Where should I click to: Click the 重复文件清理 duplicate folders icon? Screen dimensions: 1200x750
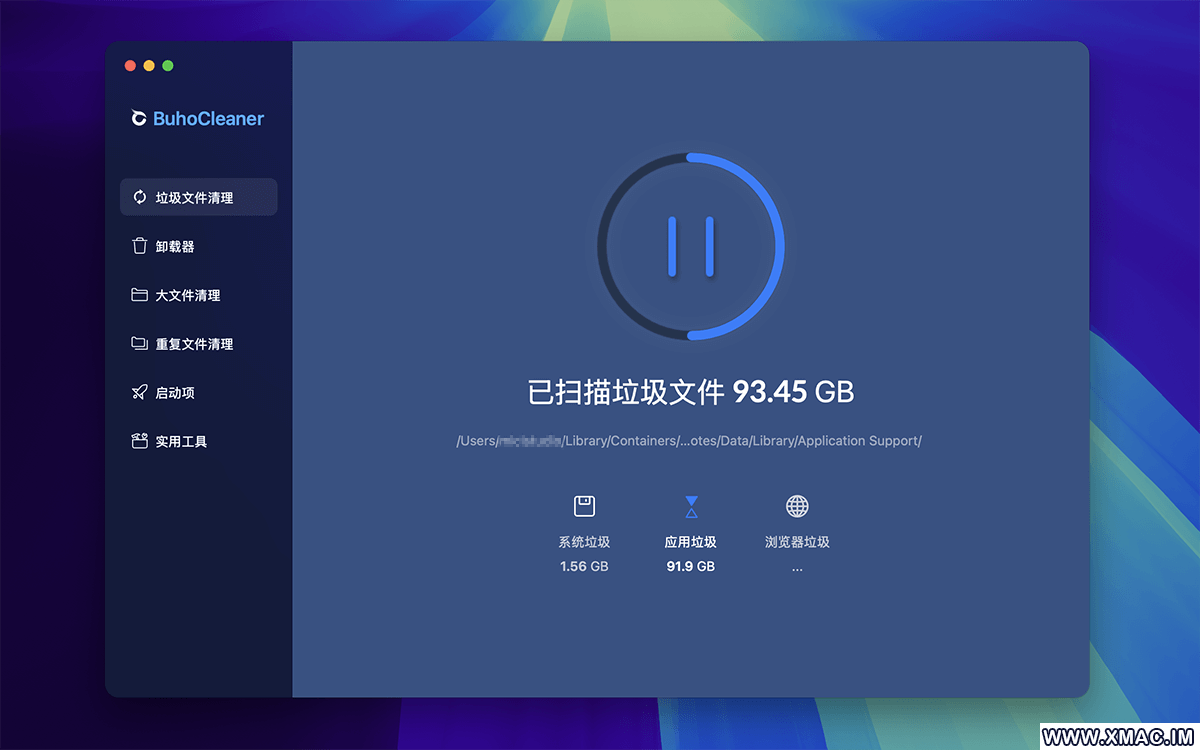(140, 344)
